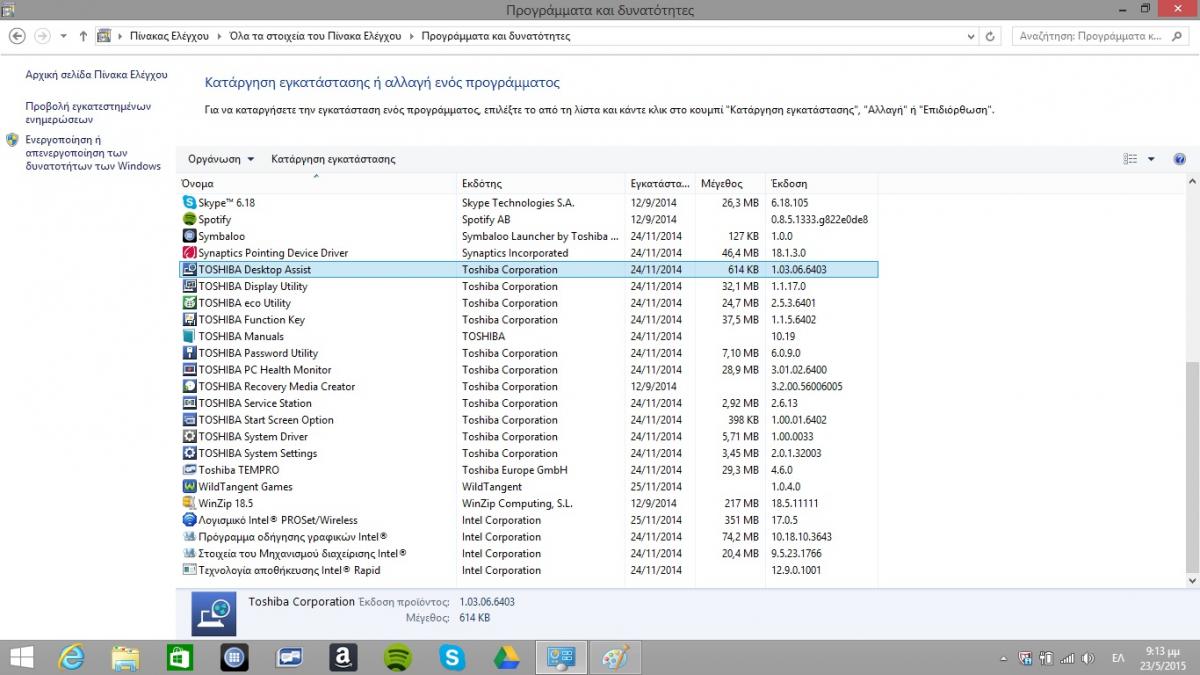Open the address bar history dropdown

972,36
